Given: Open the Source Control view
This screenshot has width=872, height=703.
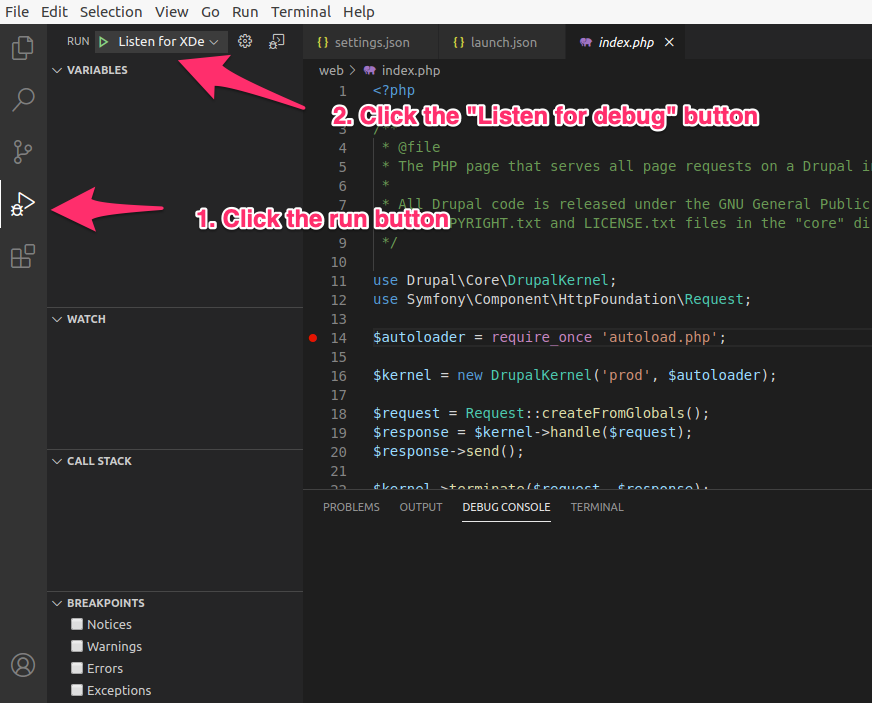Looking at the screenshot, I should [x=23, y=151].
